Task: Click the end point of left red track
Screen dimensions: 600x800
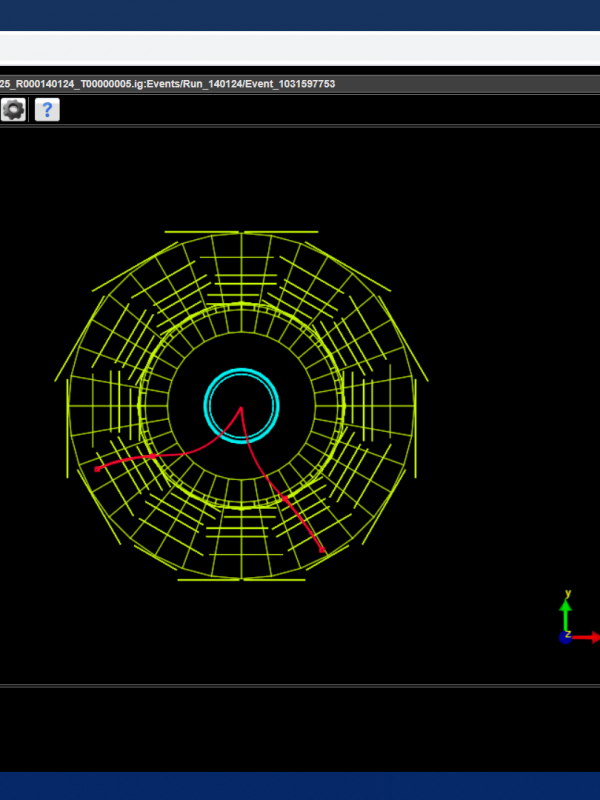Action: point(97,469)
